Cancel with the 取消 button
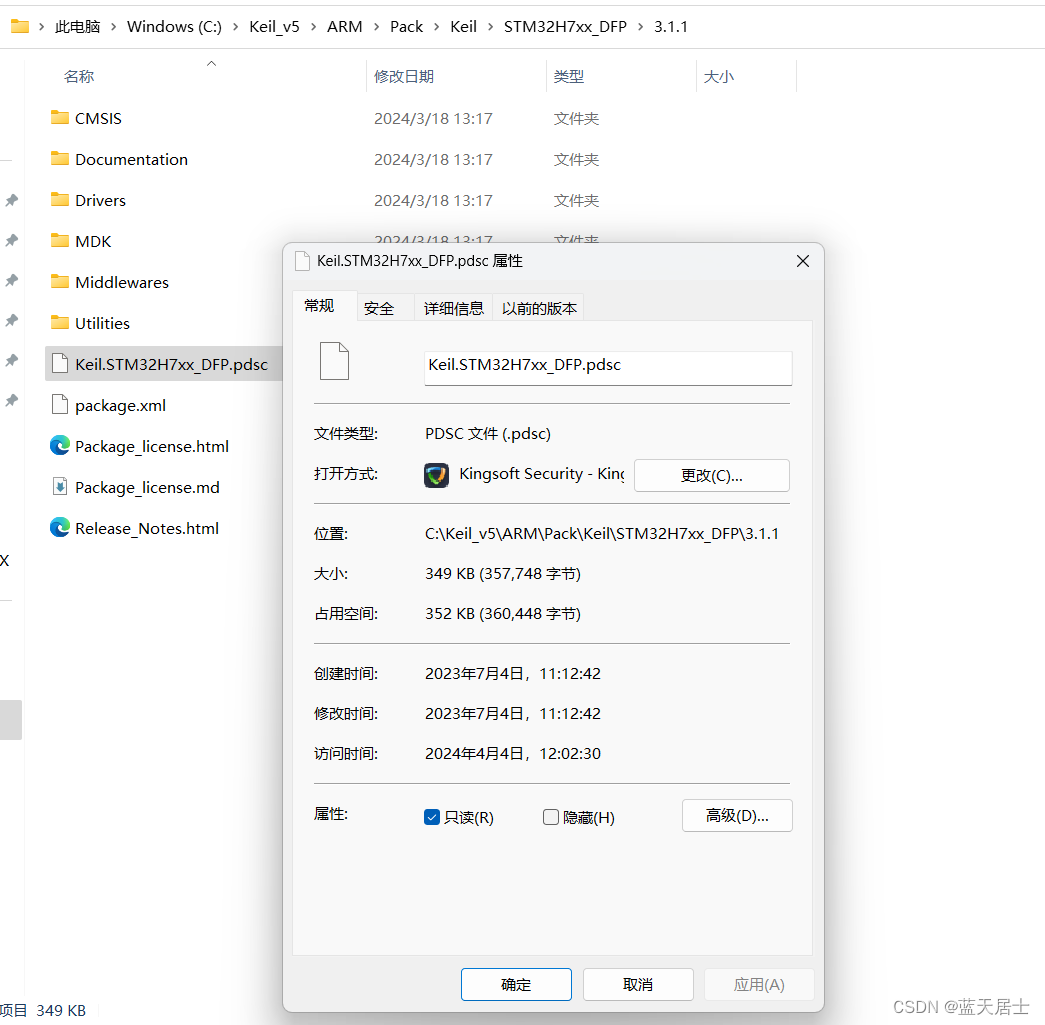 point(638,984)
